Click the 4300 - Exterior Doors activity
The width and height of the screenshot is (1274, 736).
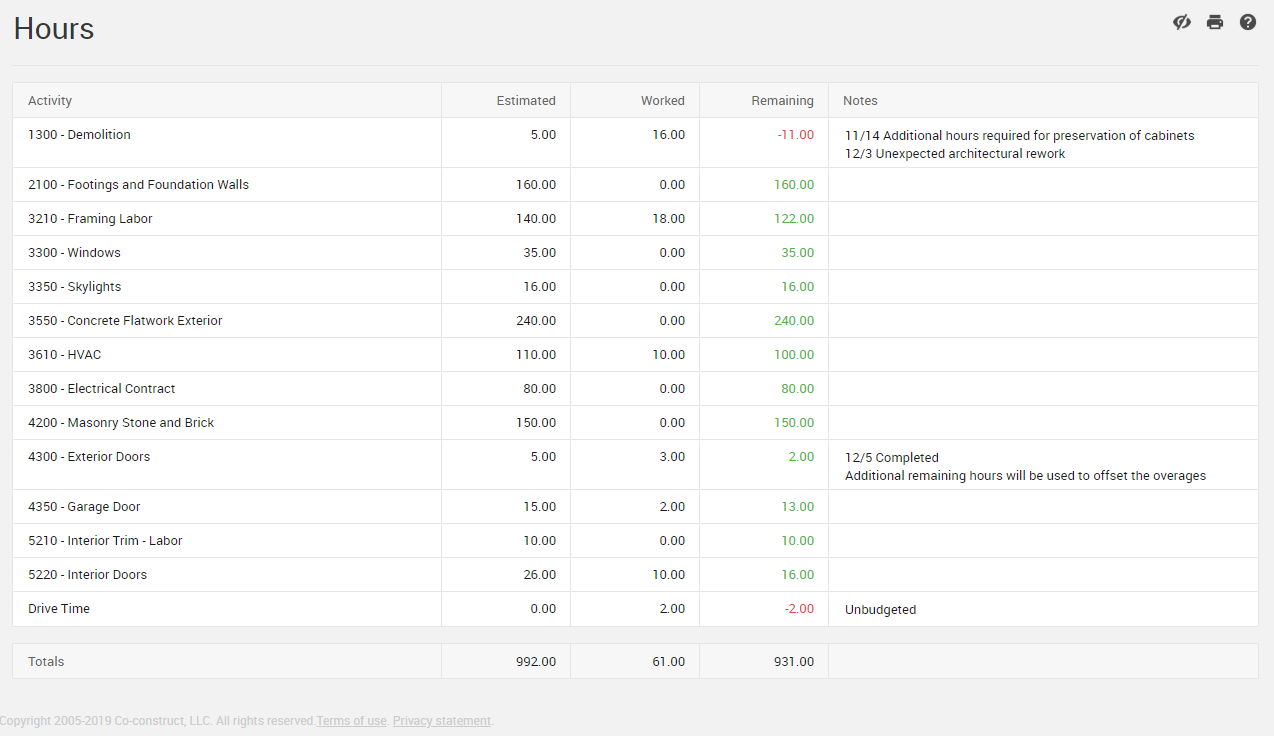[89, 457]
